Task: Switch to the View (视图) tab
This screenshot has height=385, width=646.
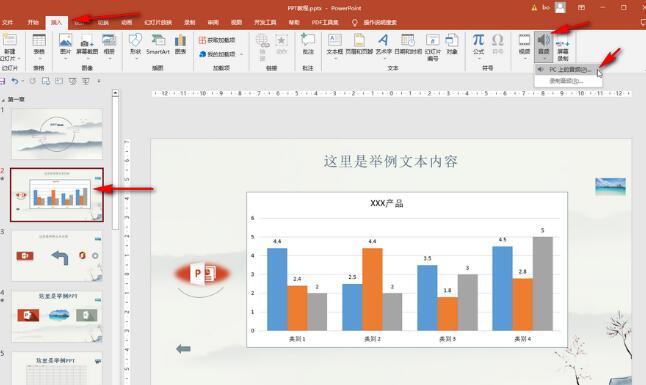Action: tap(236, 23)
